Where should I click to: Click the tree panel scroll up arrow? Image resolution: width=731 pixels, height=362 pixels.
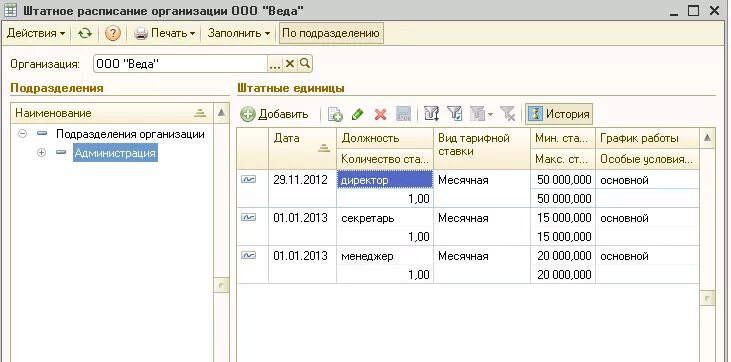[221, 113]
